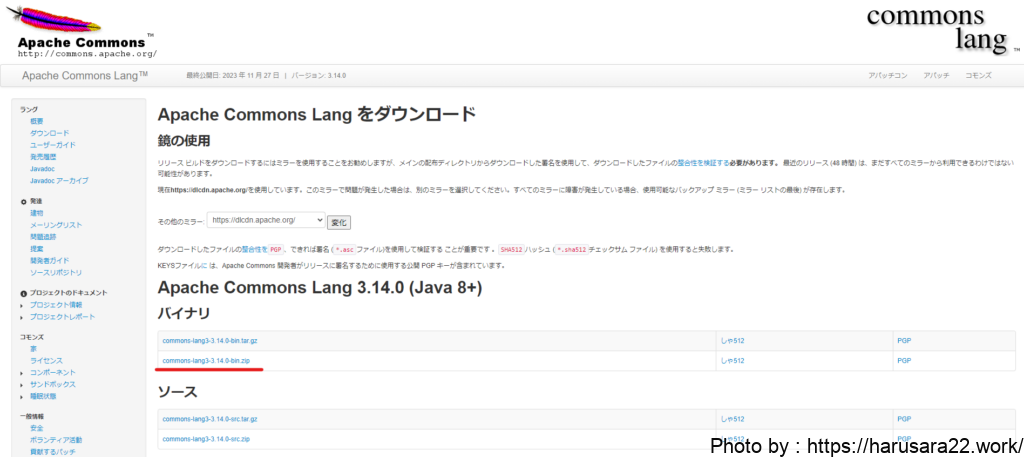Open commons-lang3-3.14.0-src.tar.gz link

[x=209, y=419]
